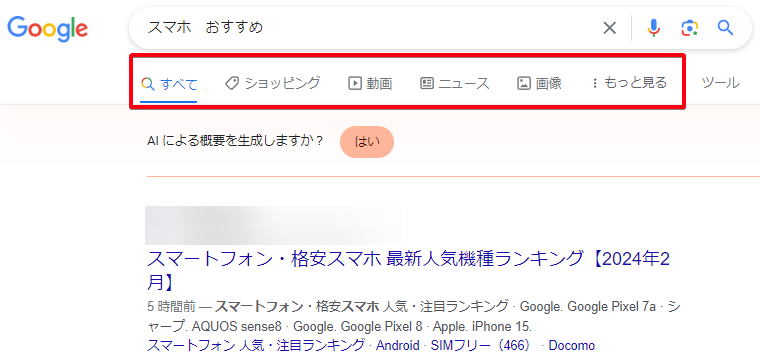Open the スマートフォン 人気・注目ランキング sublink
The width and height of the screenshot is (760, 361).
click(x=255, y=345)
